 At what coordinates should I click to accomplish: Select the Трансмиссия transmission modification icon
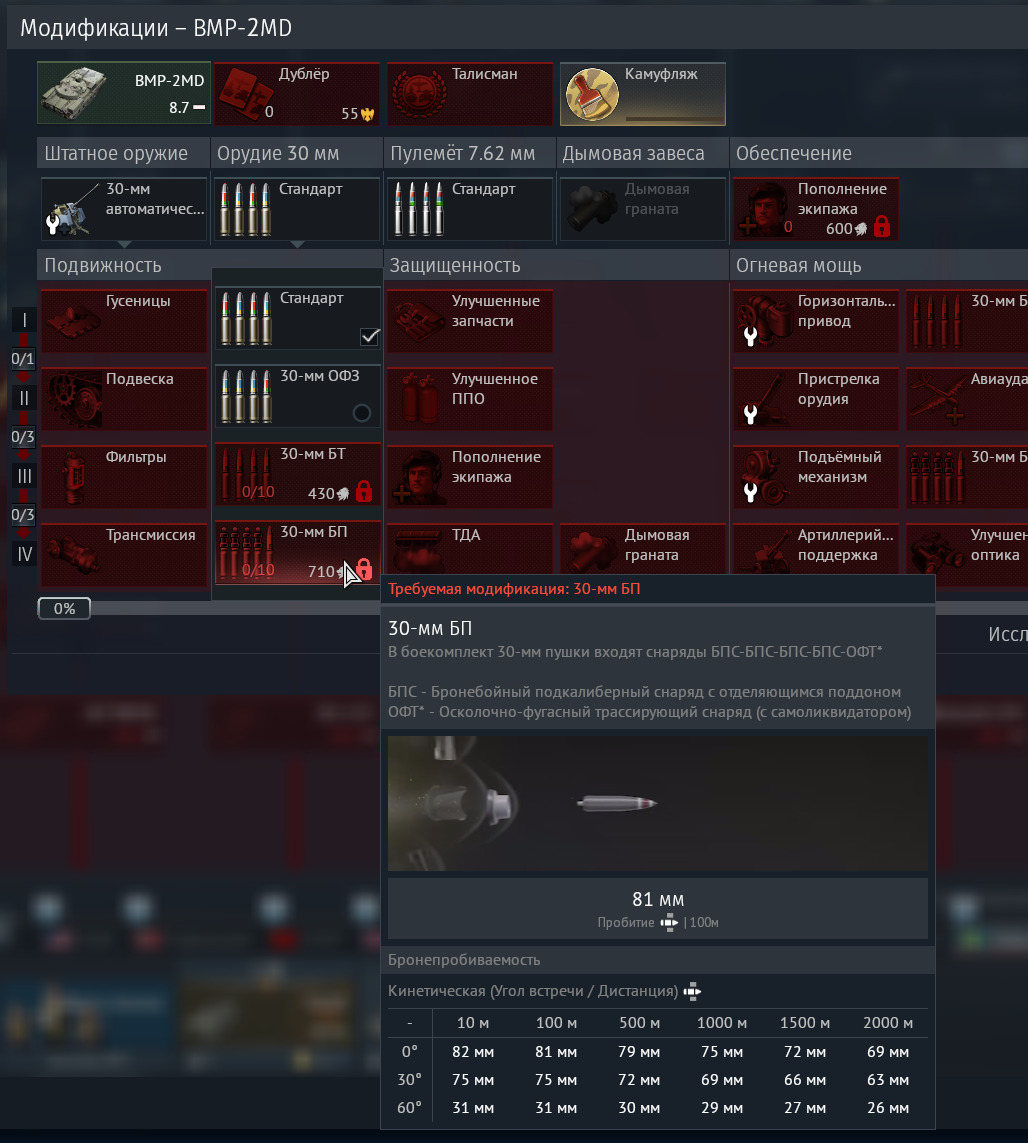pyautogui.click(x=74, y=554)
